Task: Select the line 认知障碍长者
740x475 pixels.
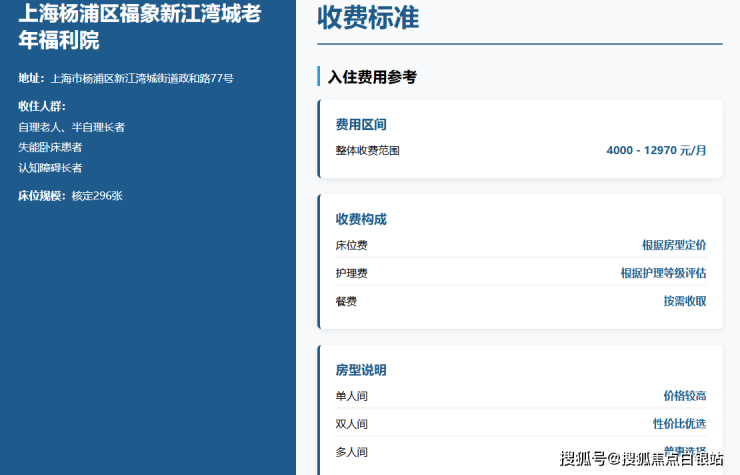Action: [x=50, y=168]
